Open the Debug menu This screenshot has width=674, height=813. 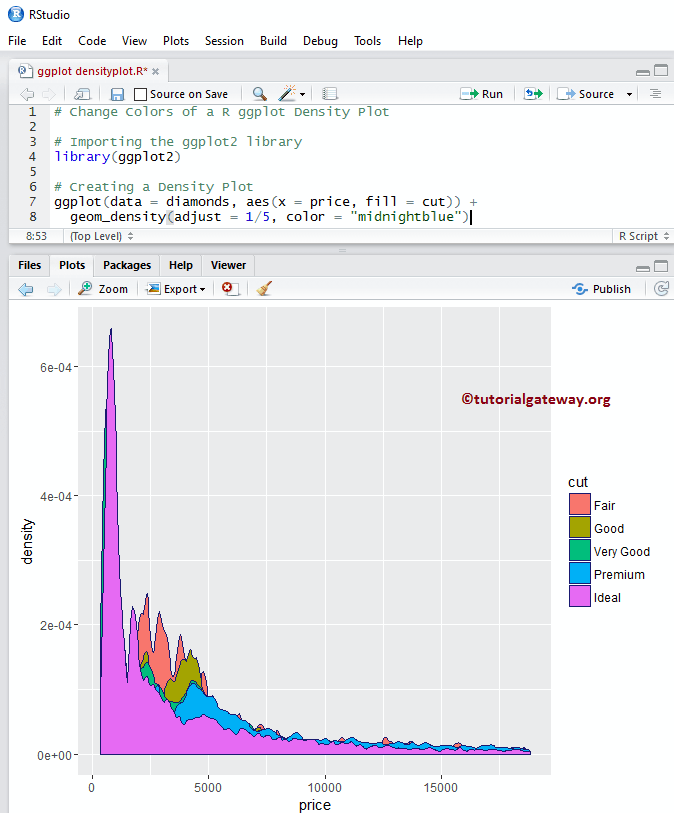tap(320, 41)
